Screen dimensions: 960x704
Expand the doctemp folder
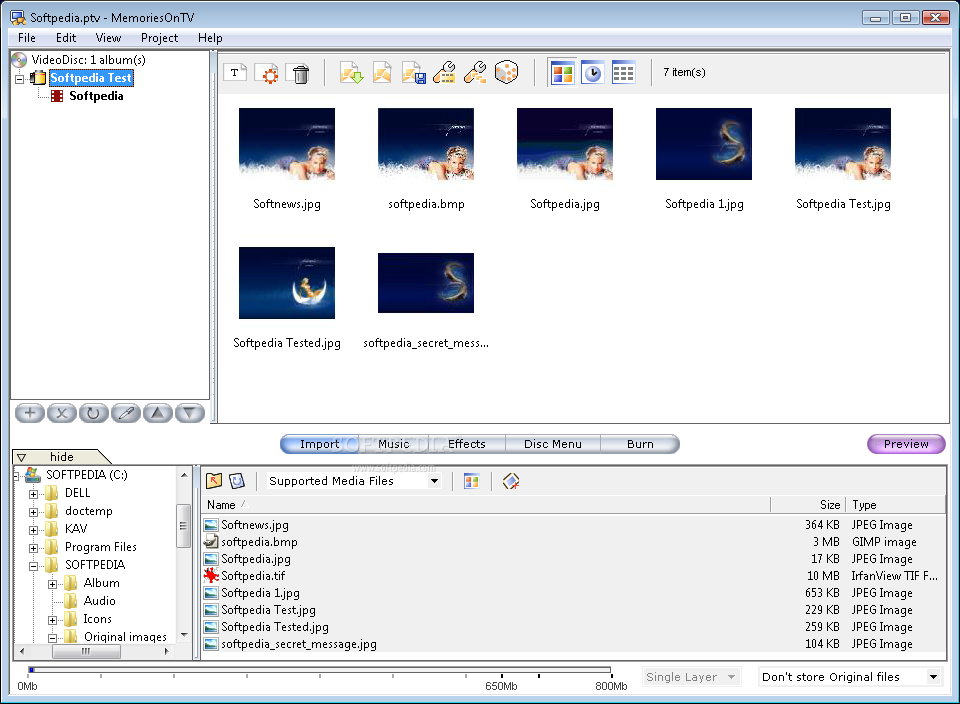tap(34, 512)
